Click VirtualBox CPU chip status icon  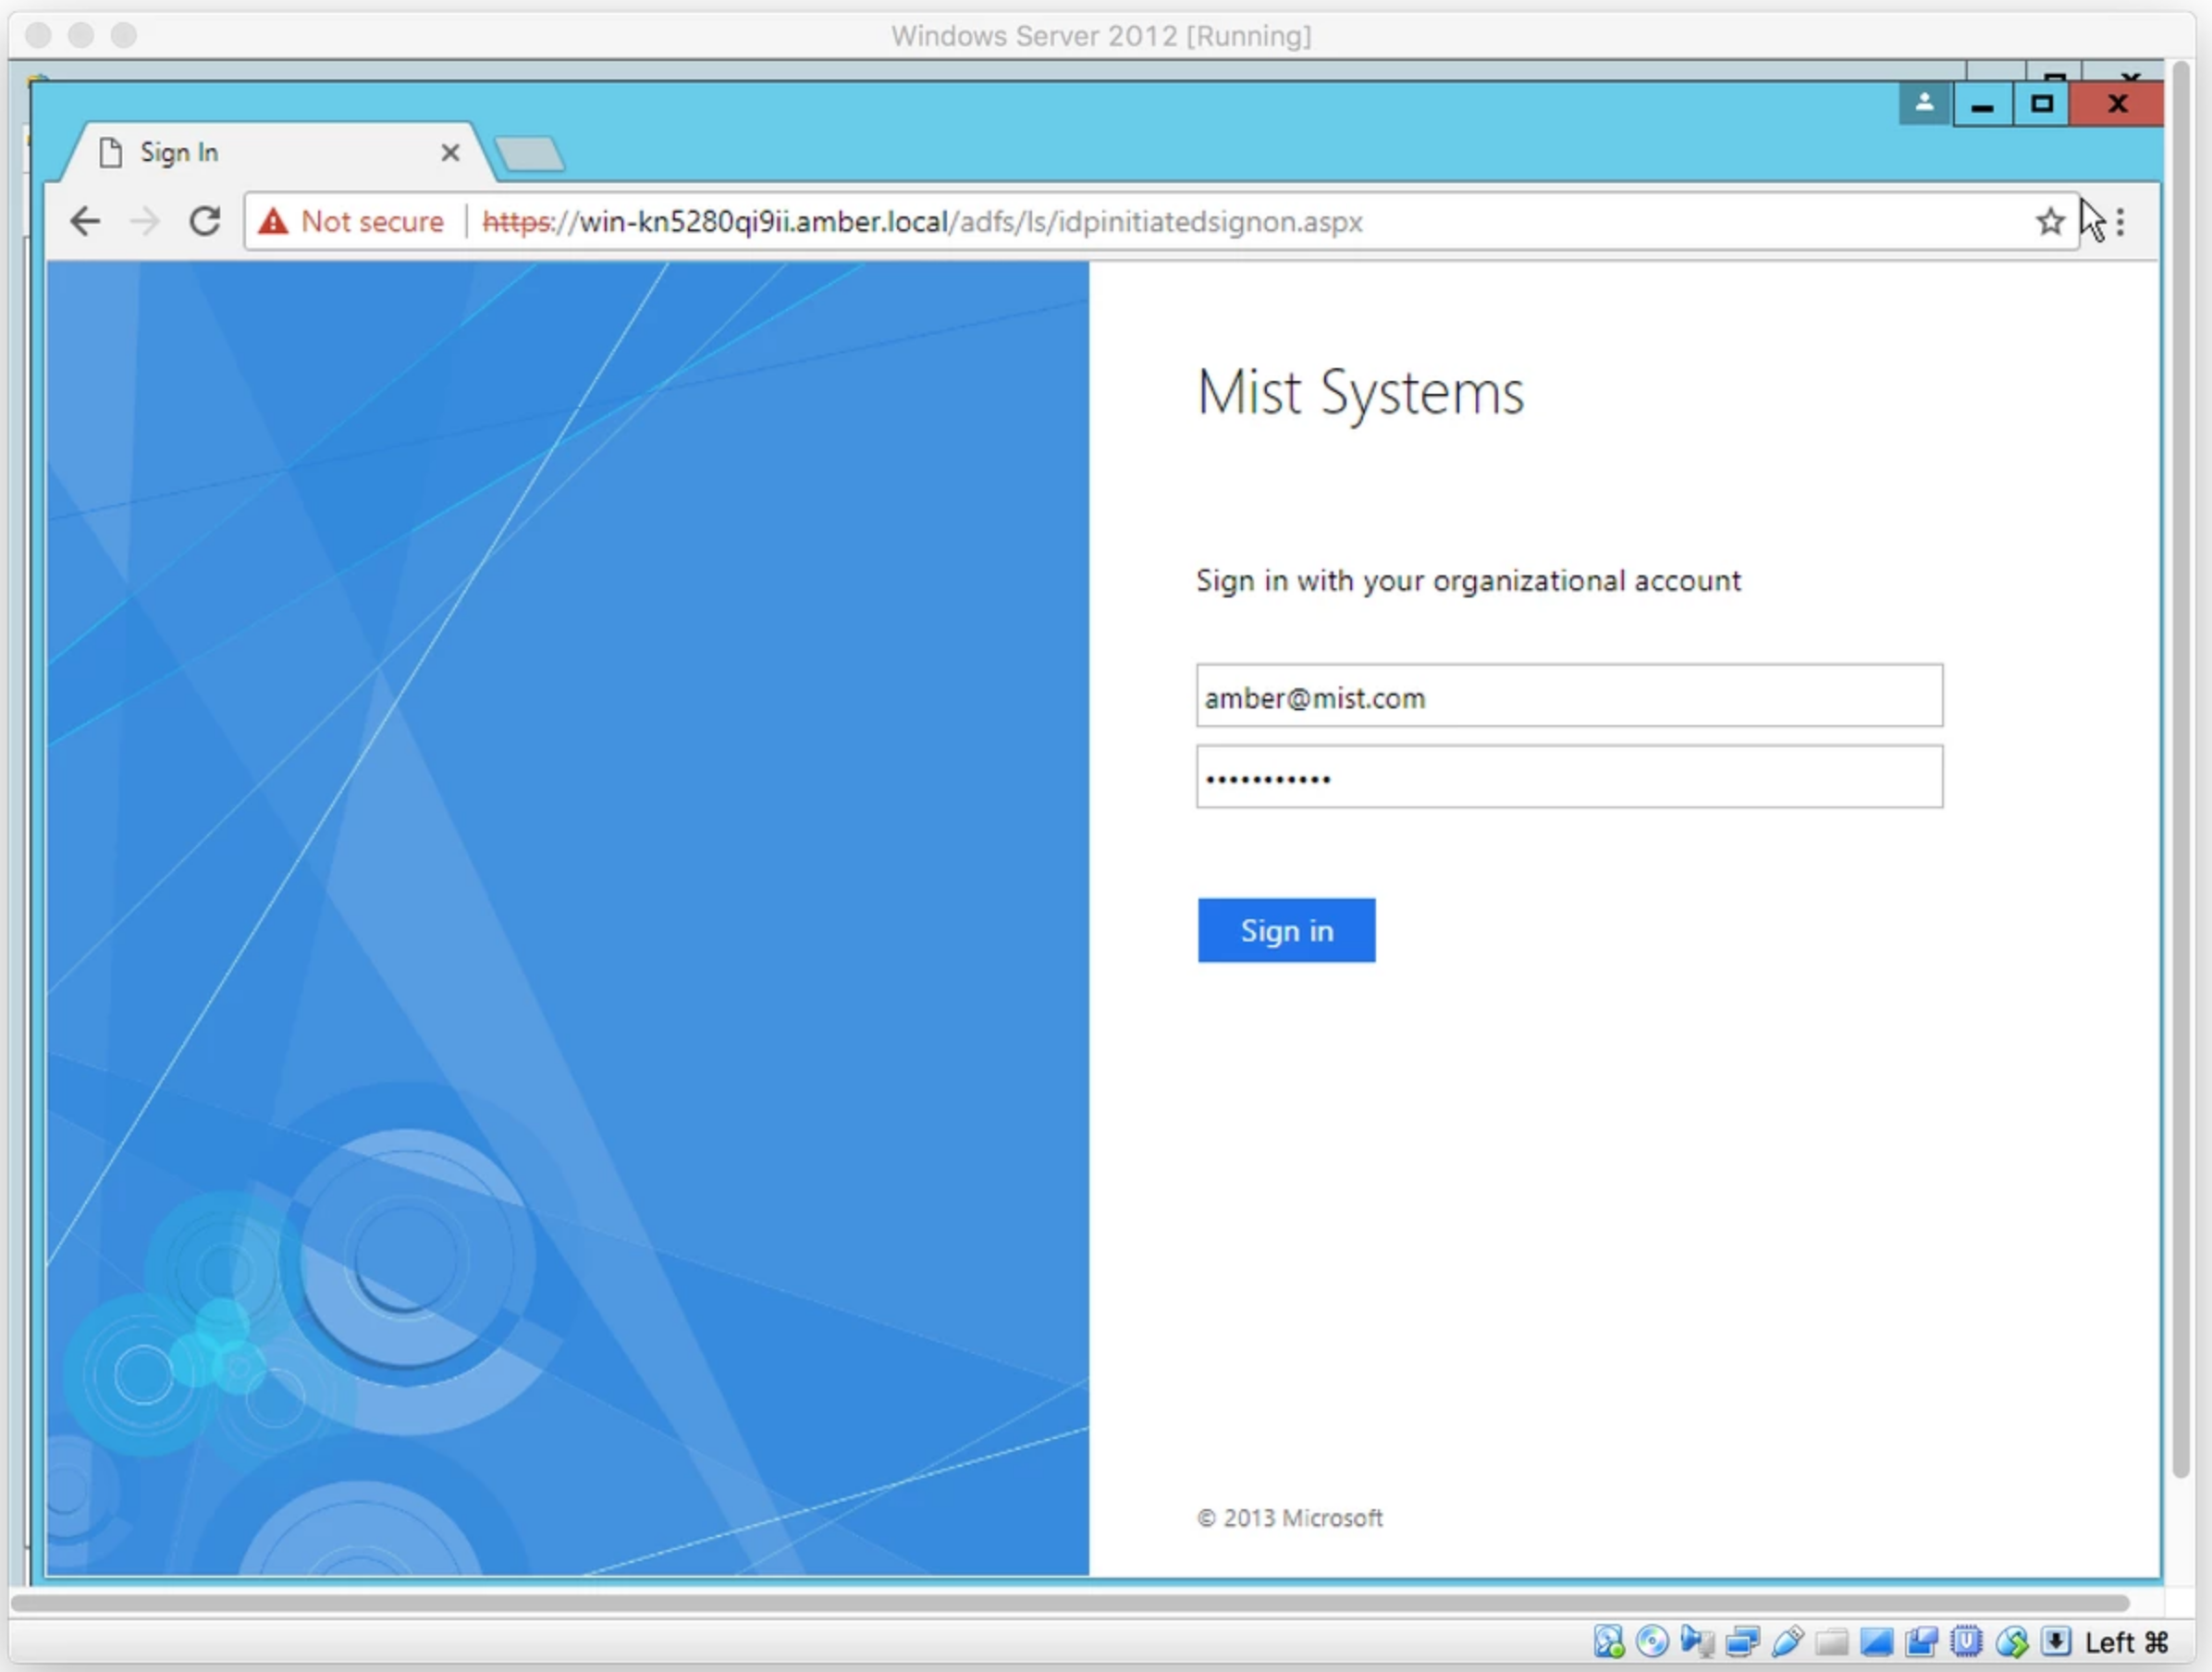click(x=1966, y=1641)
